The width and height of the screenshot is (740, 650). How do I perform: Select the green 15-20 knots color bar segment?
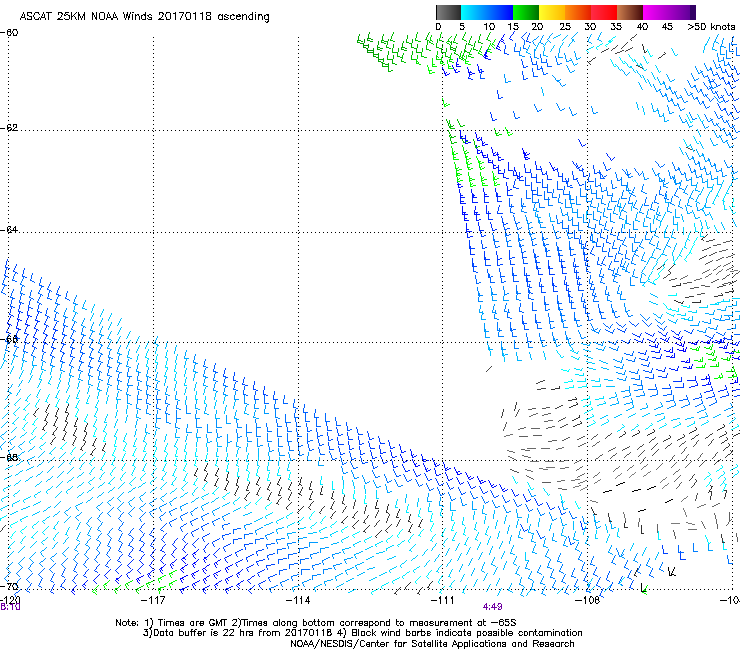click(x=526, y=12)
